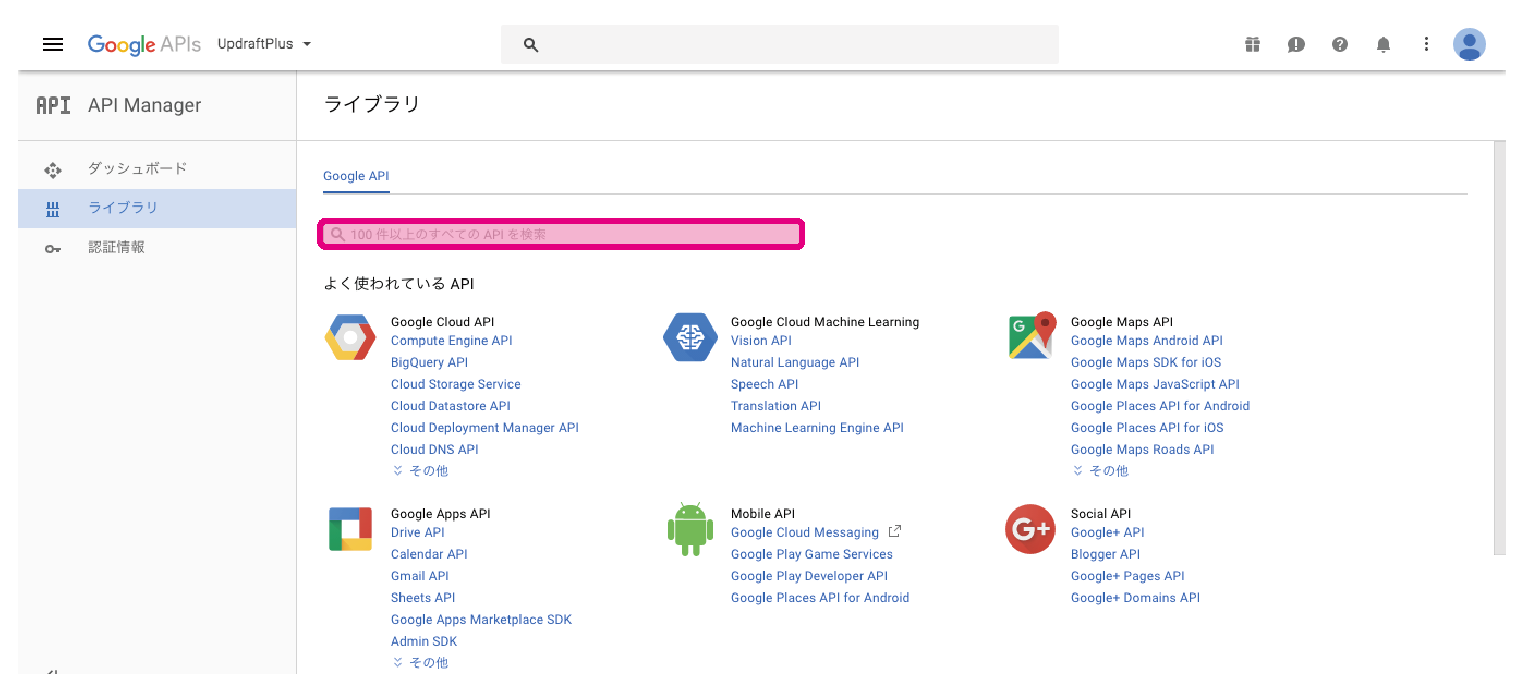Image resolution: width=1523 pixels, height=692 pixels.
Task: Open 認証情報 in the sidebar
Action: (157, 247)
